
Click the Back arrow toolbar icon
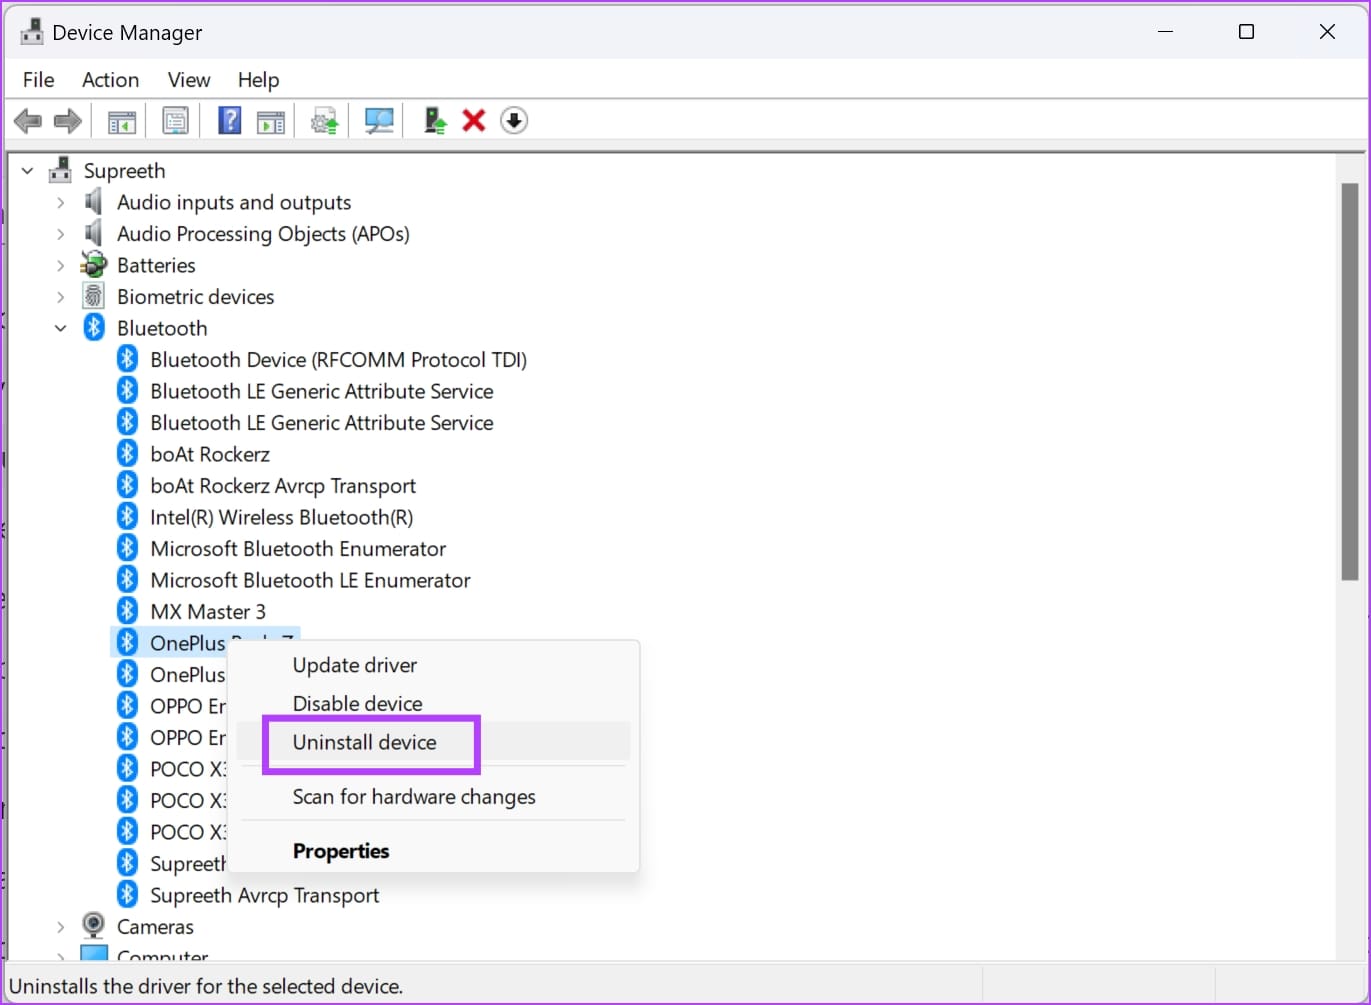click(27, 121)
